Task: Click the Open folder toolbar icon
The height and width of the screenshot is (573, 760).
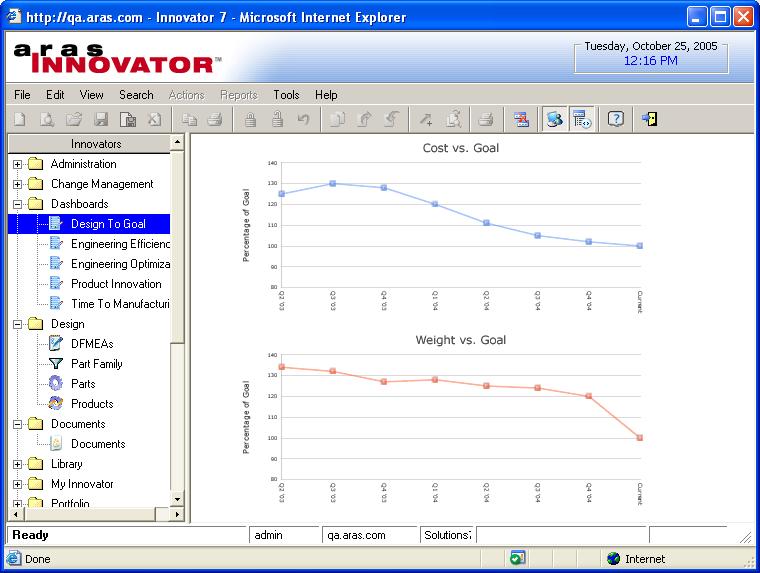Action: [x=74, y=119]
